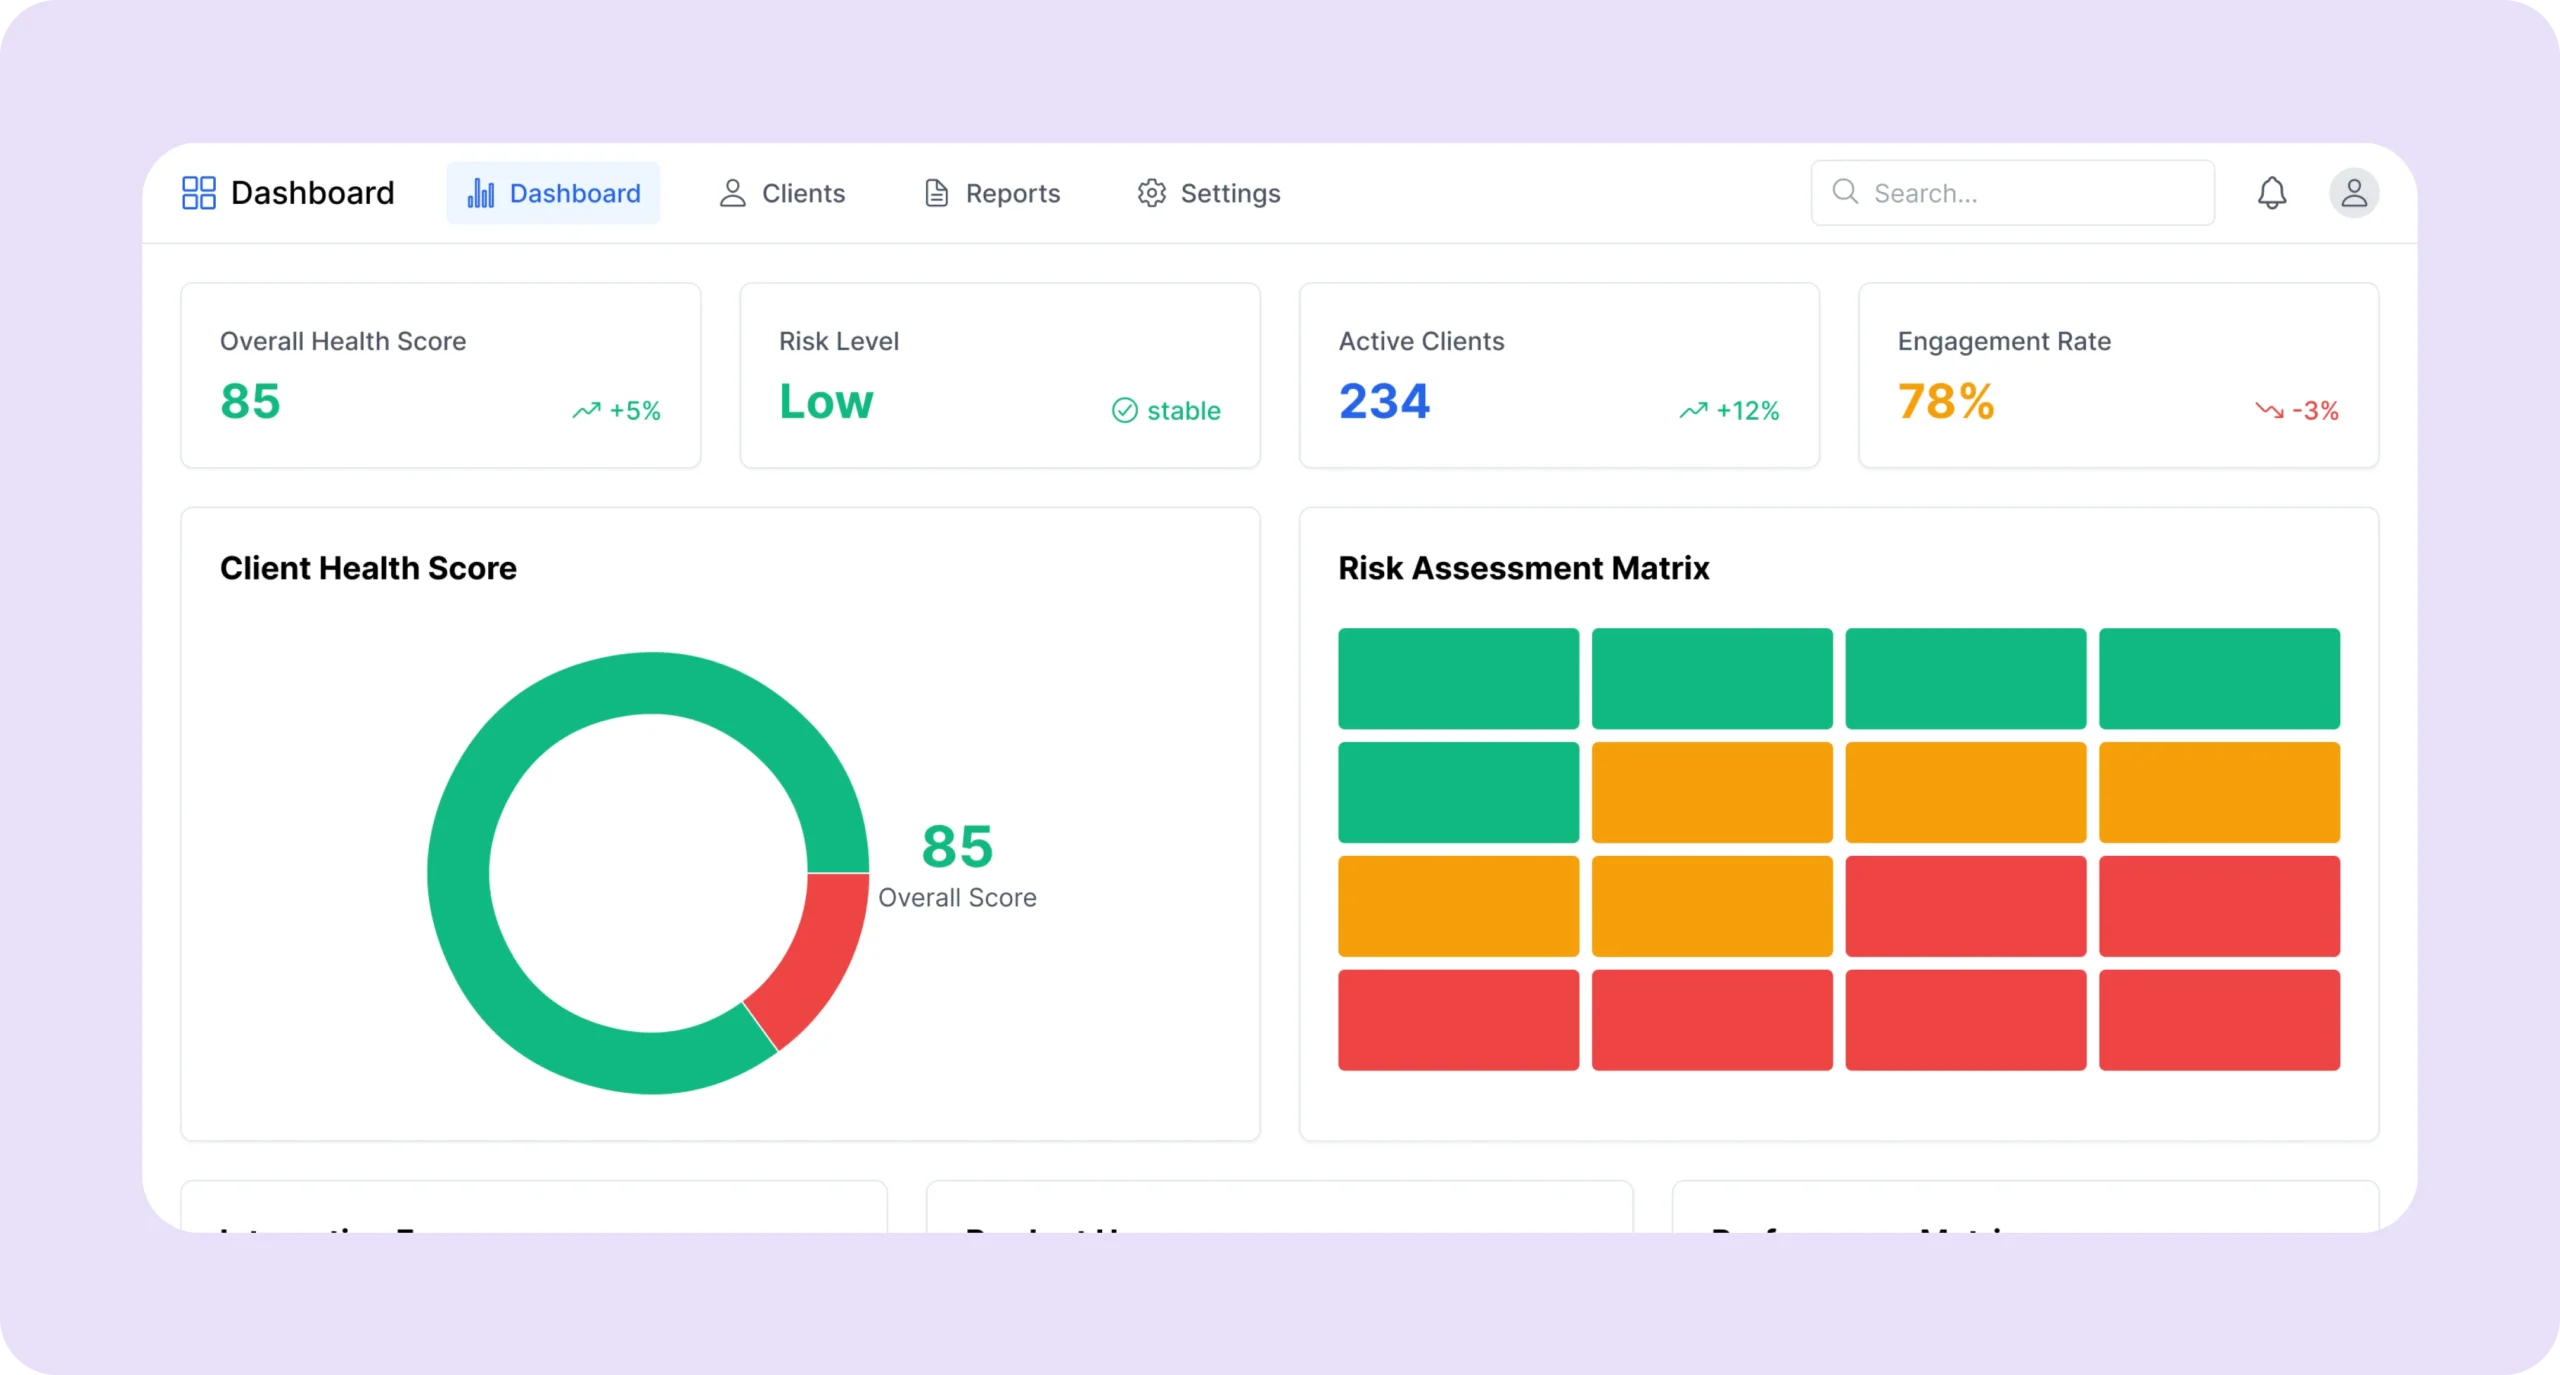Click the downward trend arrow beside -3%
Screen dimensions: 2560x1375
pos(2268,411)
